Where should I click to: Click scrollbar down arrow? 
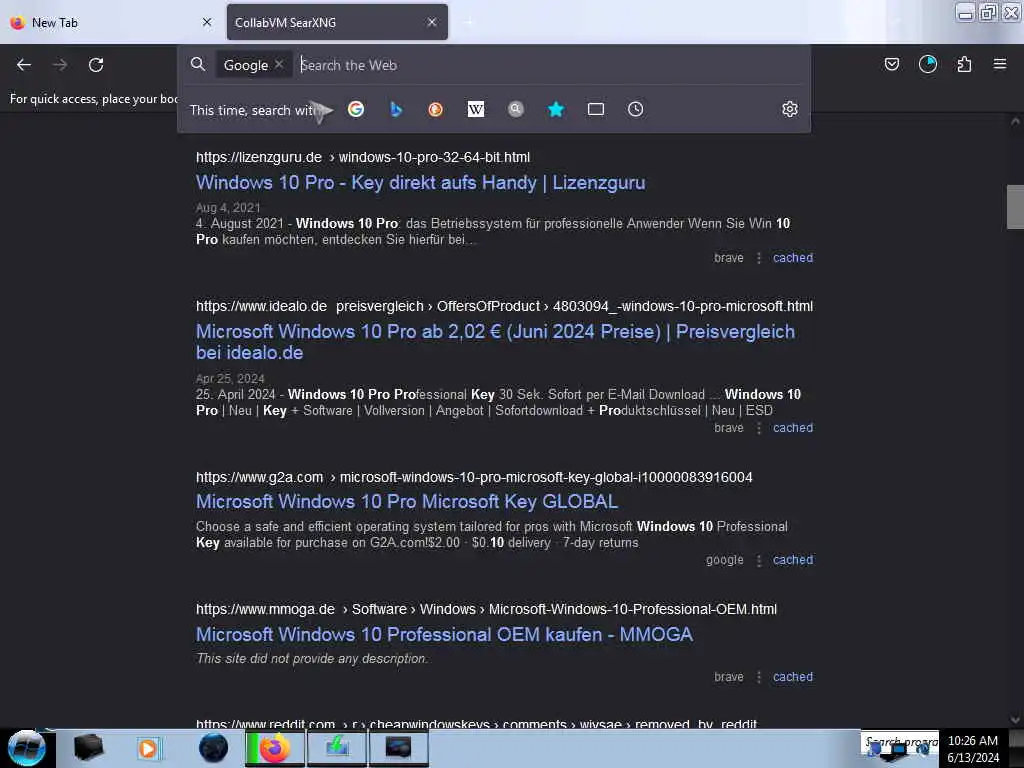[1015, 720]
